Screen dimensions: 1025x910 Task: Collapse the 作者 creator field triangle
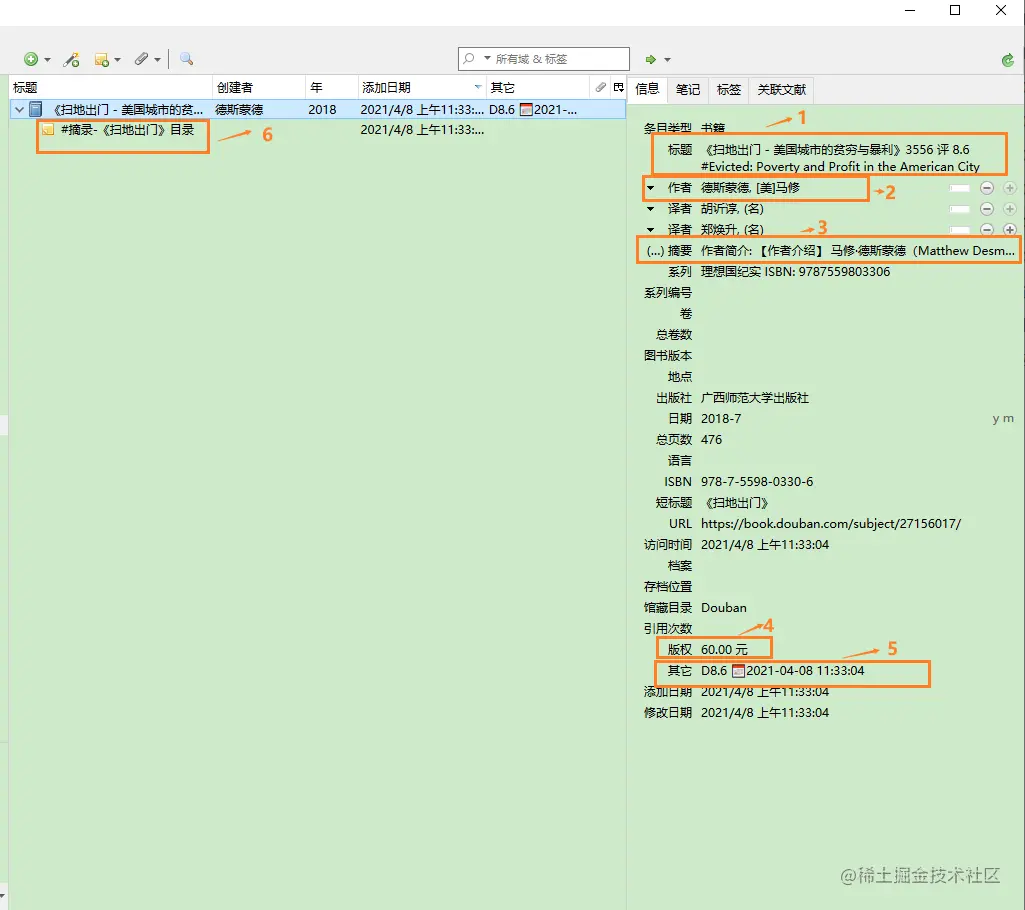click(650, 187)
